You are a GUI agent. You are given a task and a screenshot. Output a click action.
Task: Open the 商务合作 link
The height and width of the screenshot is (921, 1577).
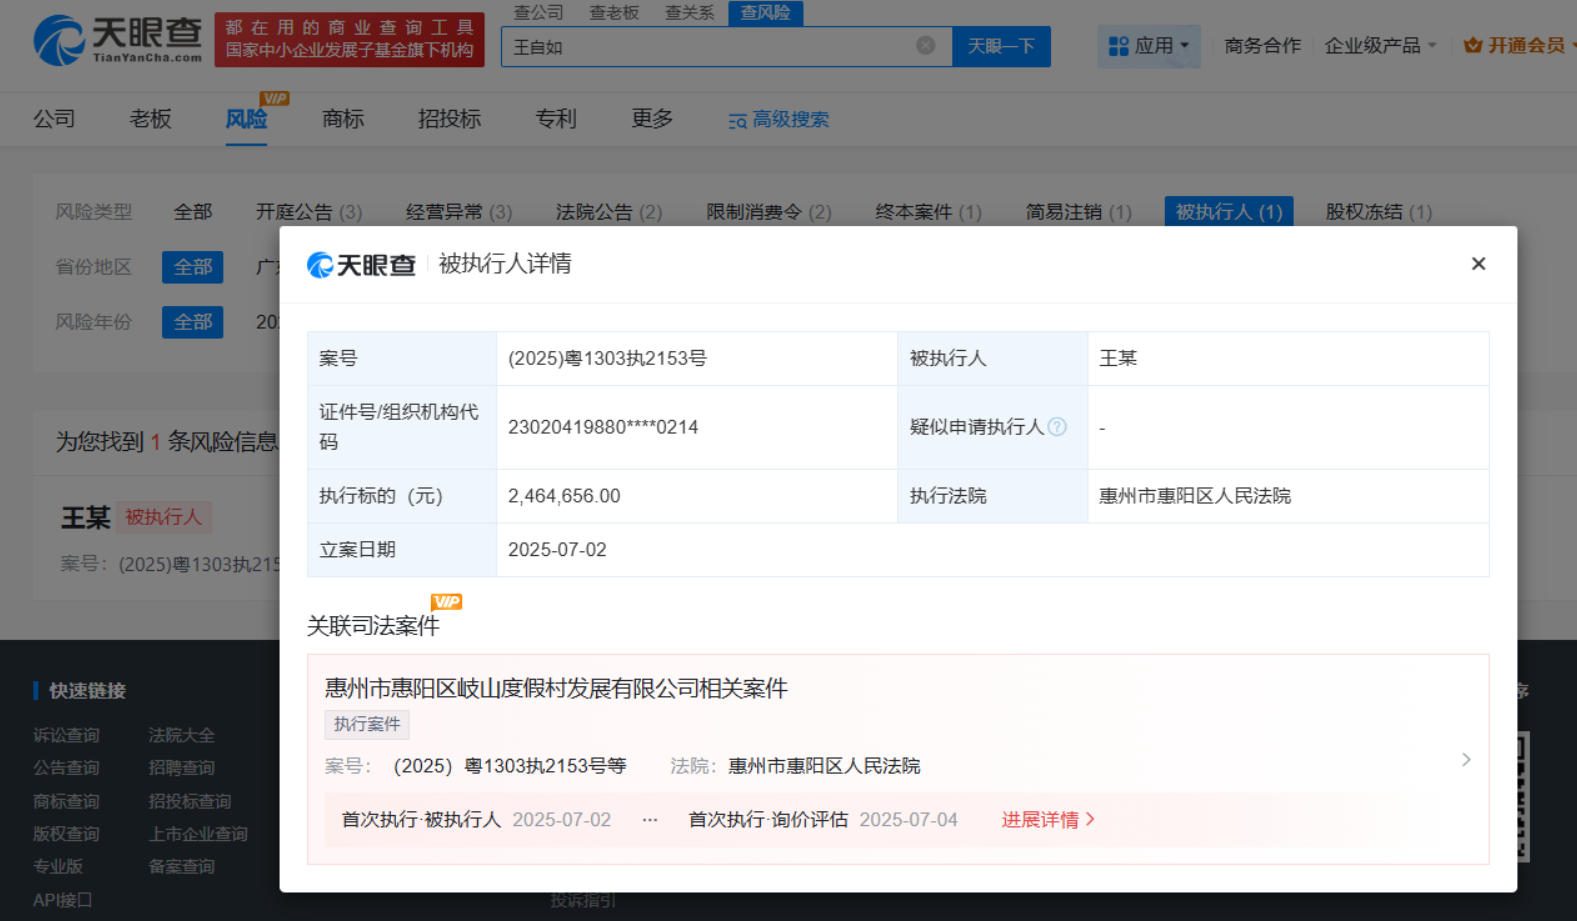pyautogui.click(x=1263, y=46)
